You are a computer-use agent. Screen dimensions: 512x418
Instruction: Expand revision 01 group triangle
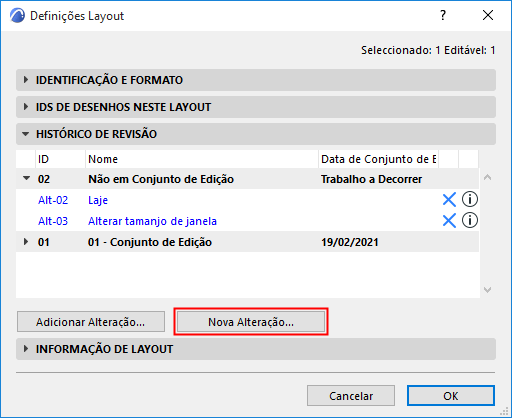[26, 242]
